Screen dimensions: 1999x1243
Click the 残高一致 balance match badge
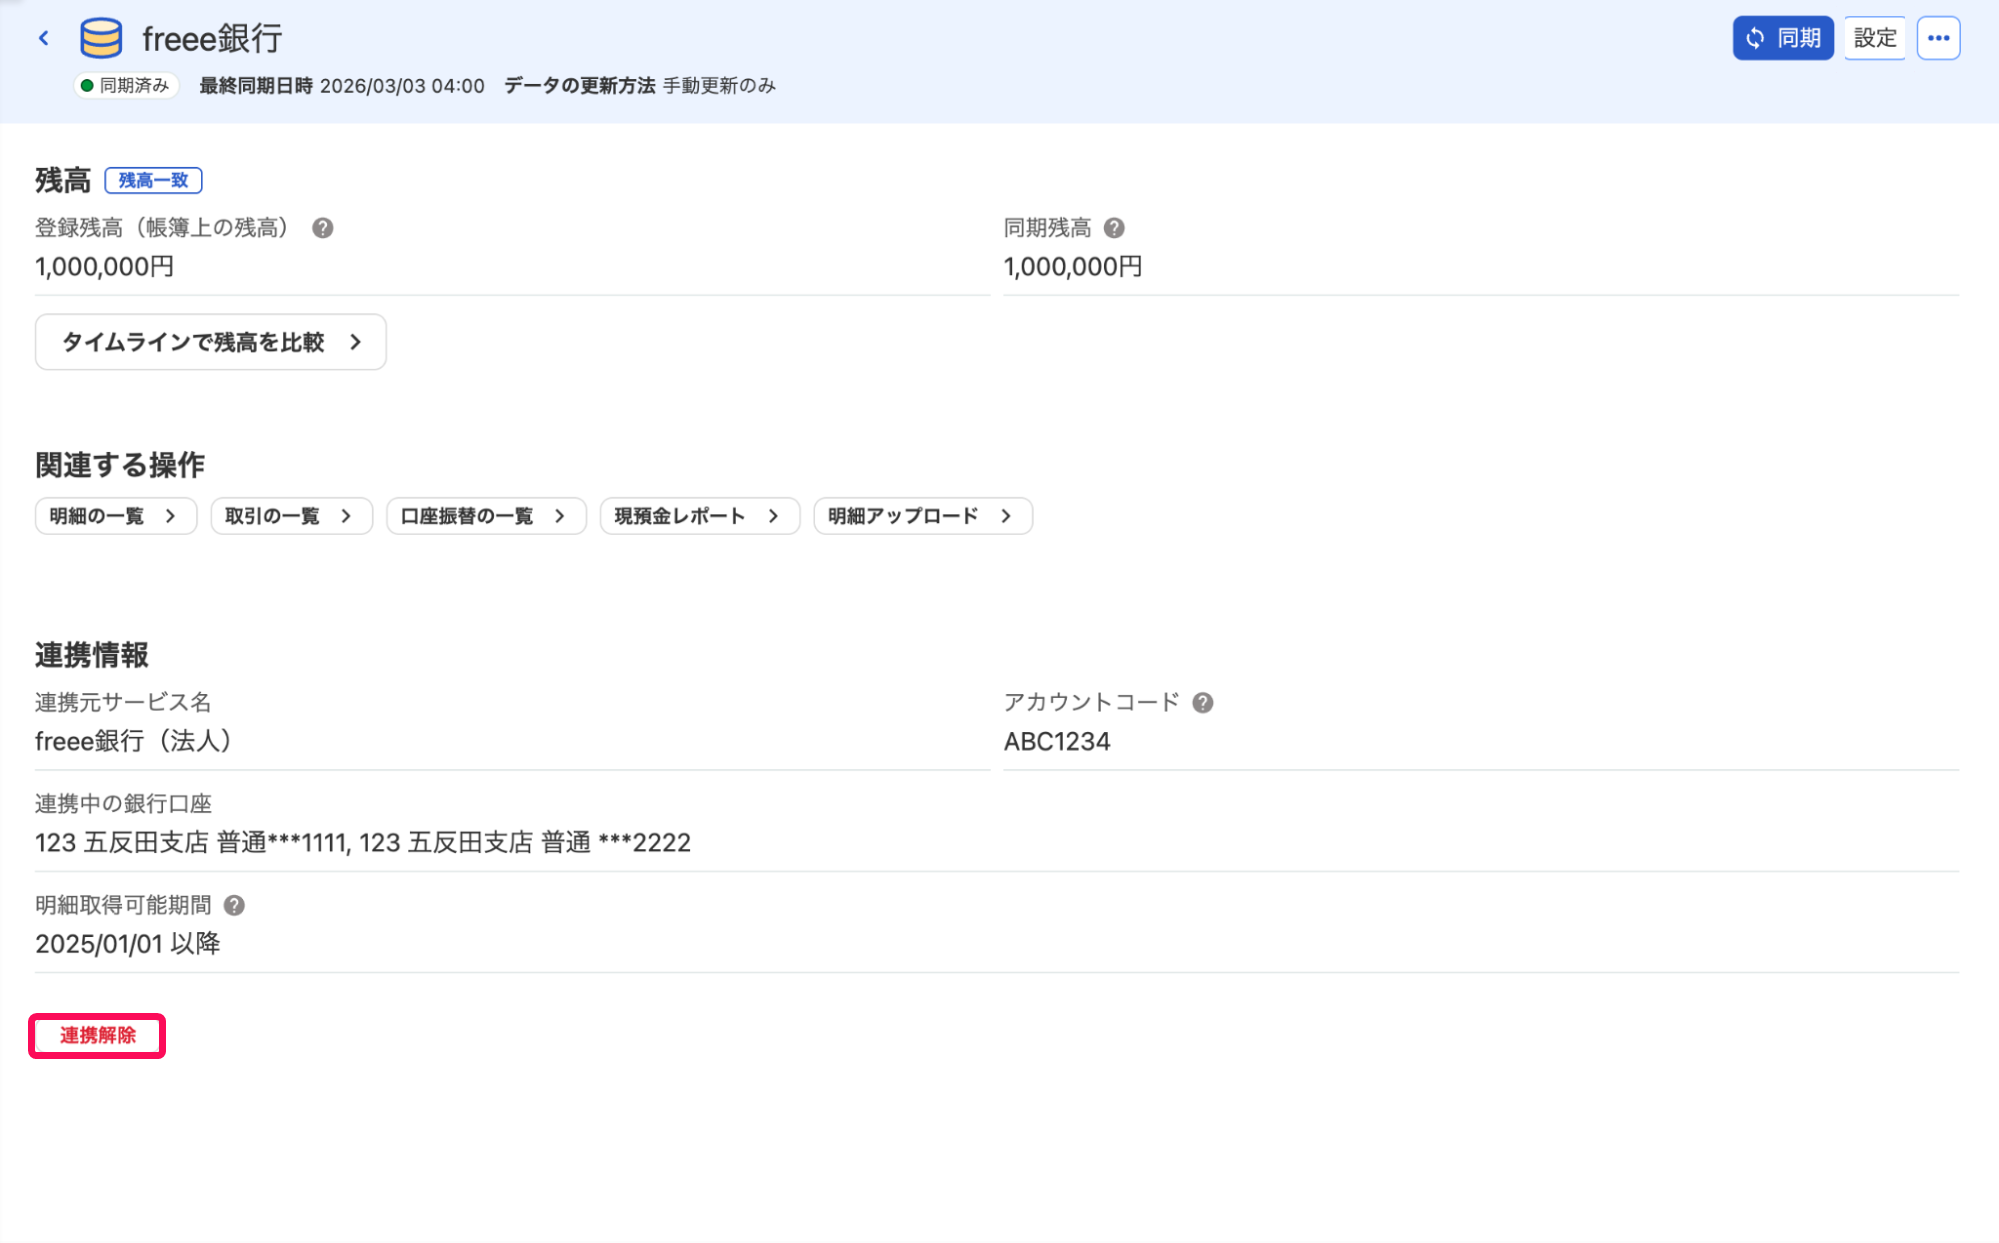point(153,180)
